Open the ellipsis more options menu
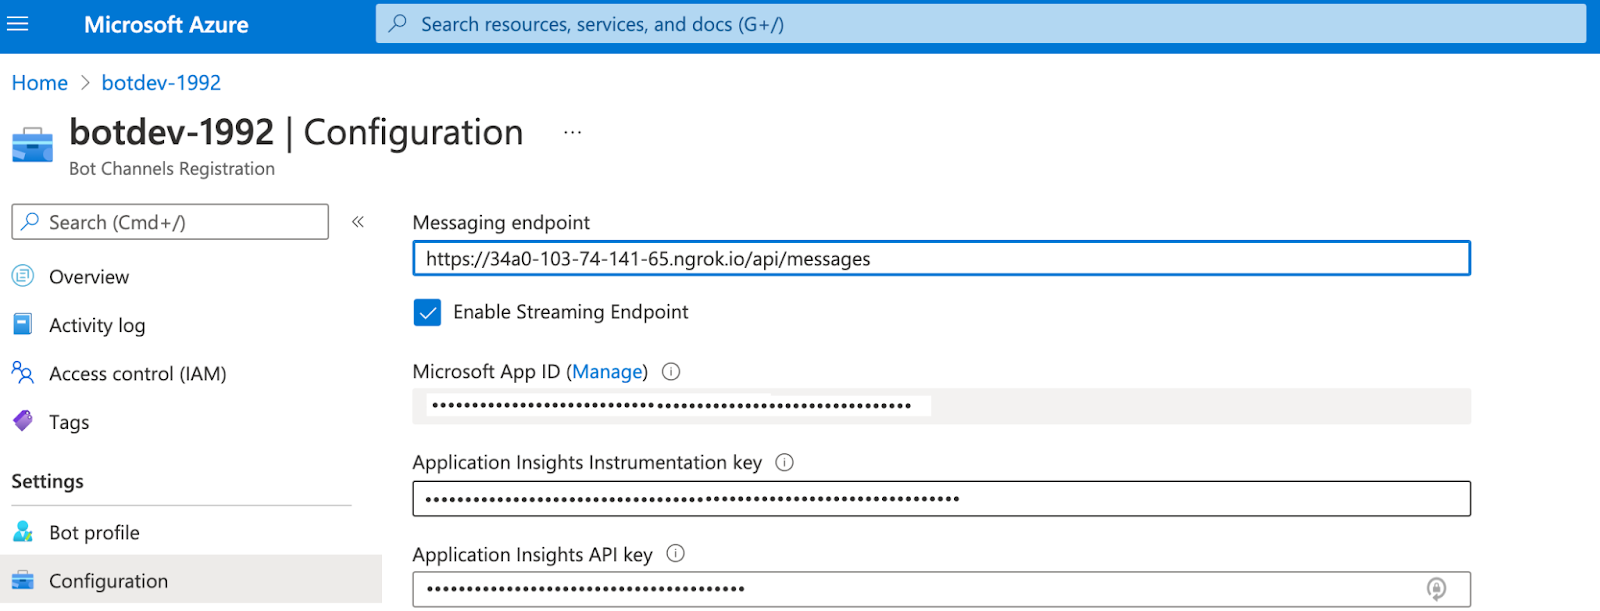This screenshot has height=611, width=1600. [572, 132]
